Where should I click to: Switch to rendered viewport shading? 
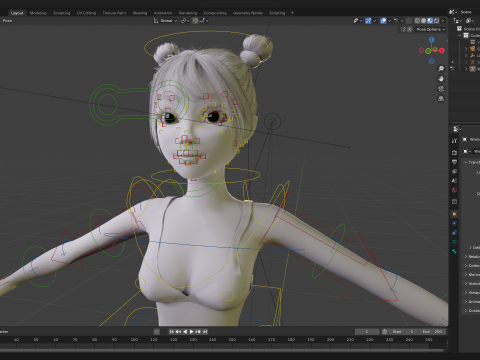(x=436, y=21)
